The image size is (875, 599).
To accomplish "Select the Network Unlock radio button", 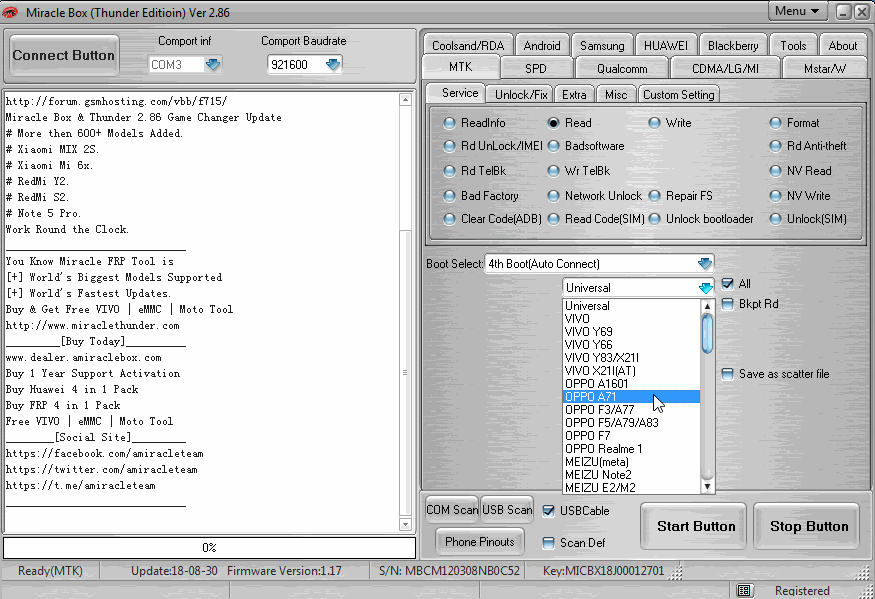I will [x=553, y=196].
